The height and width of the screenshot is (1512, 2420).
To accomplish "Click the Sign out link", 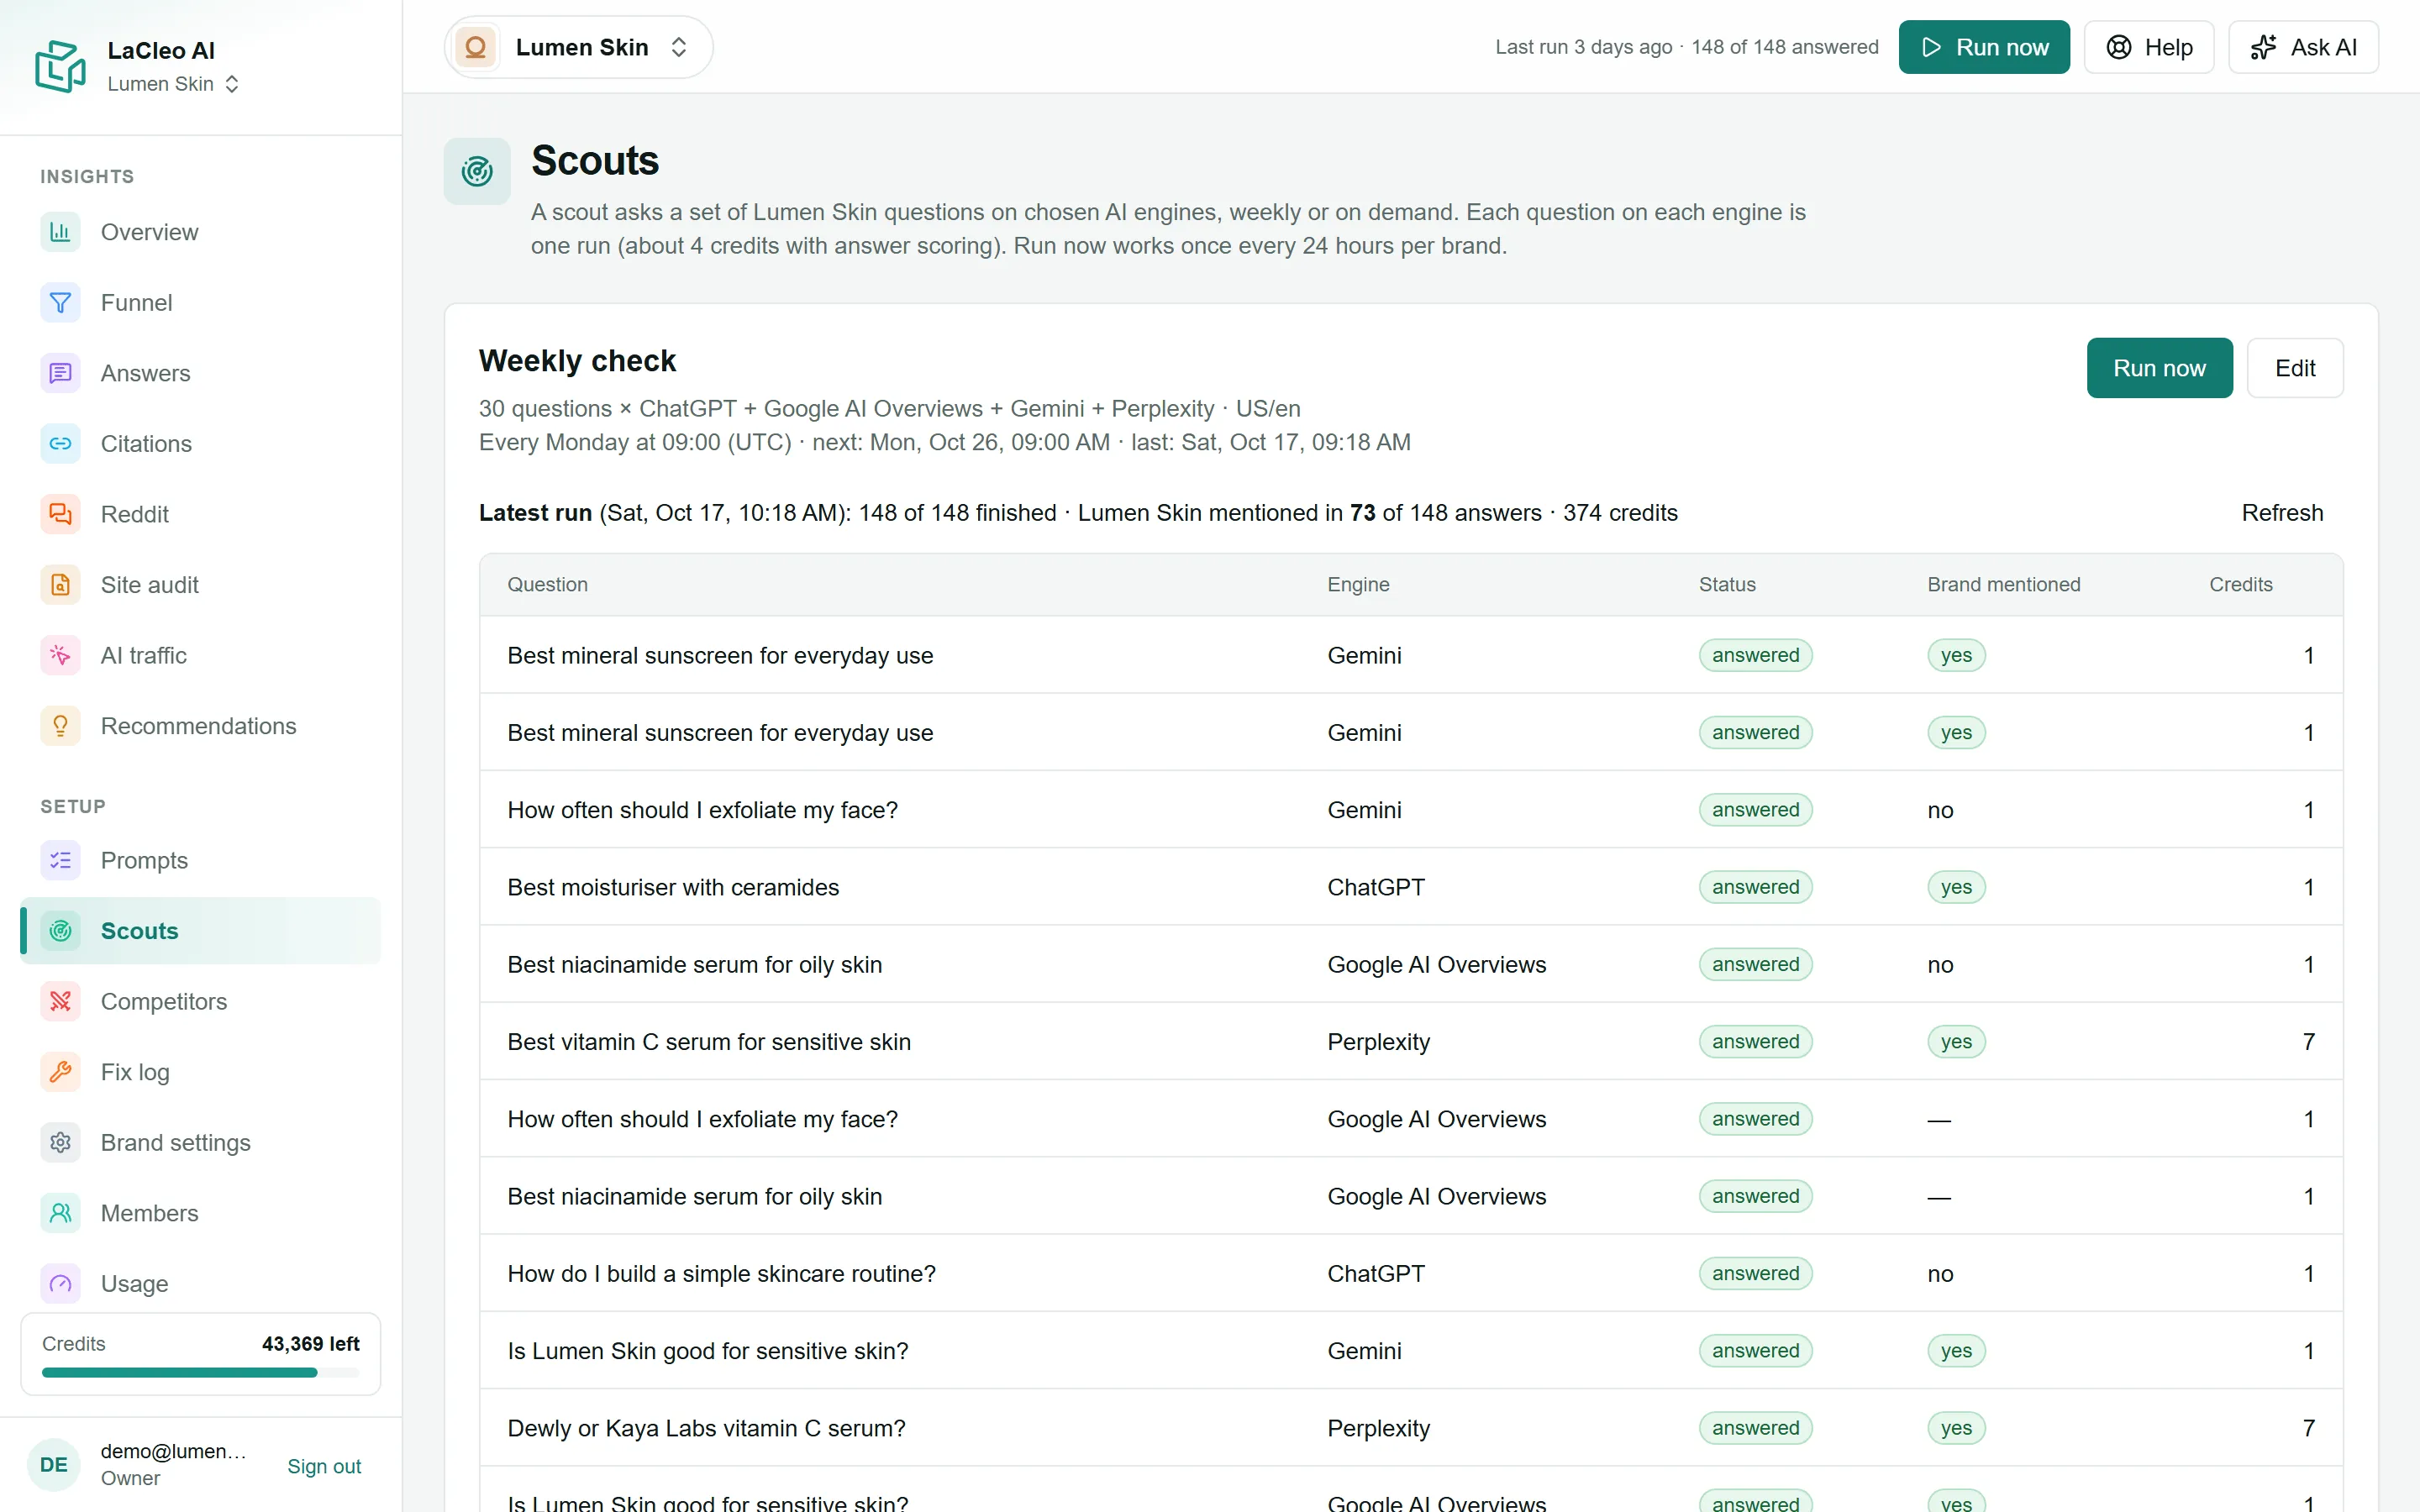I will [324, 1466].
